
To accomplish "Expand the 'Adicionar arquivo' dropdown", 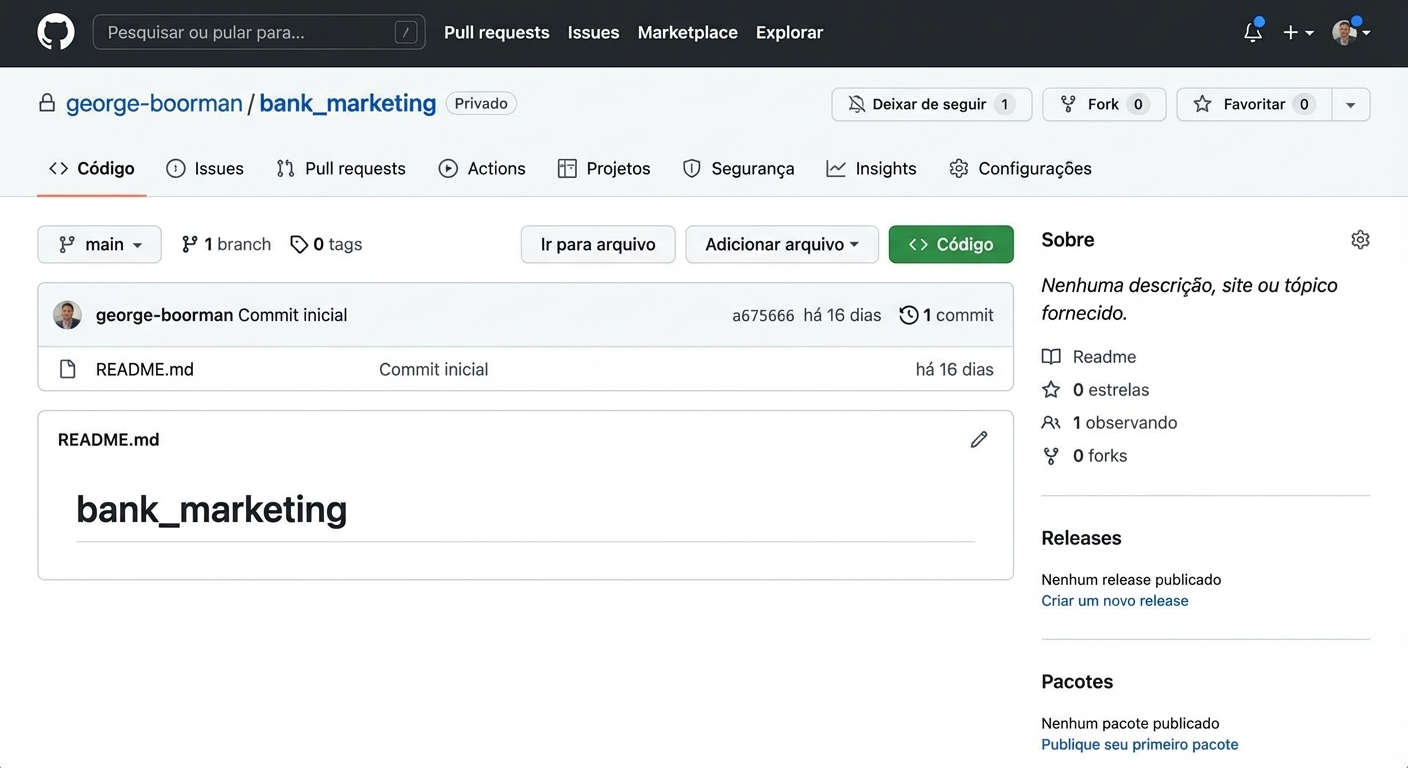I will pos(781,244).
